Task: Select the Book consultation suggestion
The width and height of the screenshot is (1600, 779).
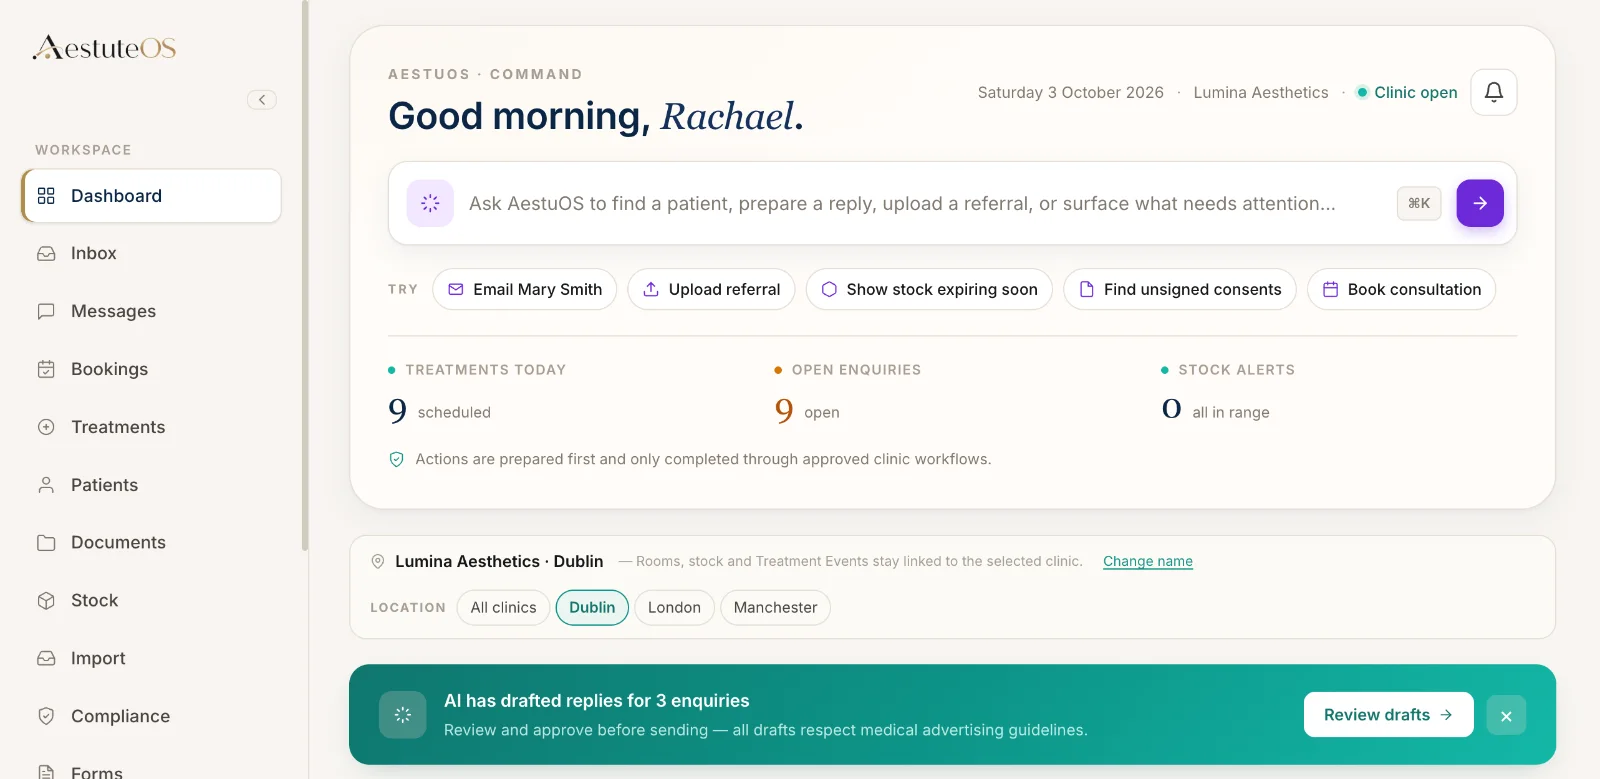Action: point(1402,289)
